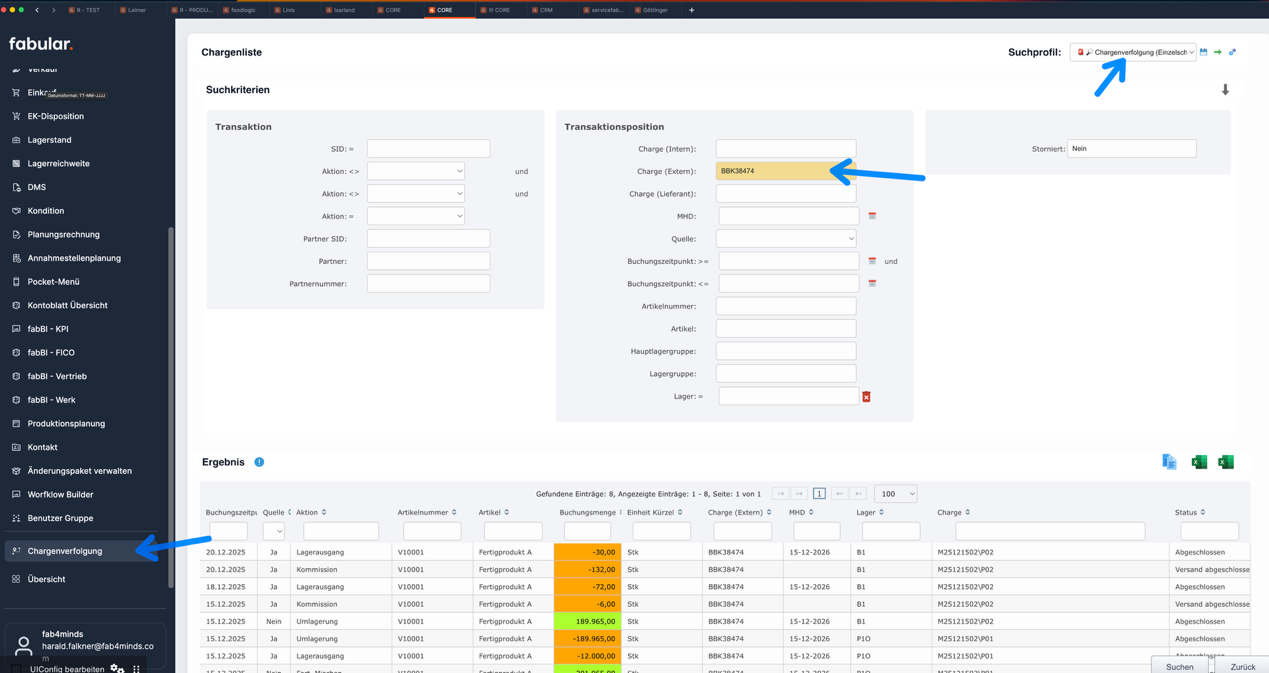
Task: Click the green arrow icon beside Suchprofil
Action: [1218, 52]
